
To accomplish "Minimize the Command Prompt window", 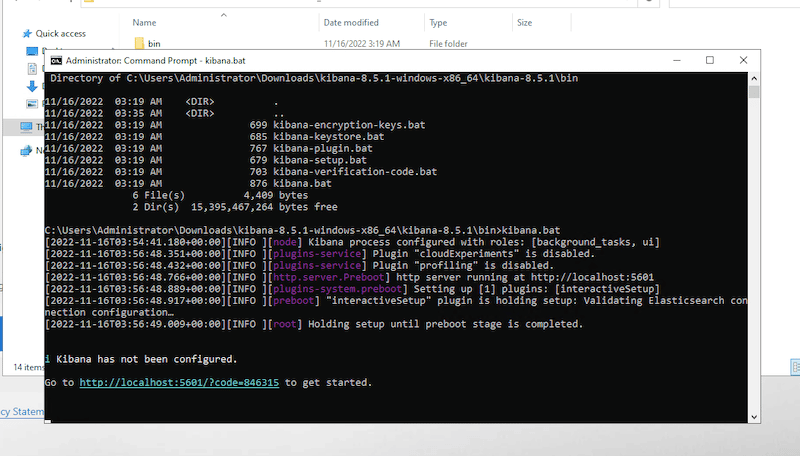I will (677, 60).
